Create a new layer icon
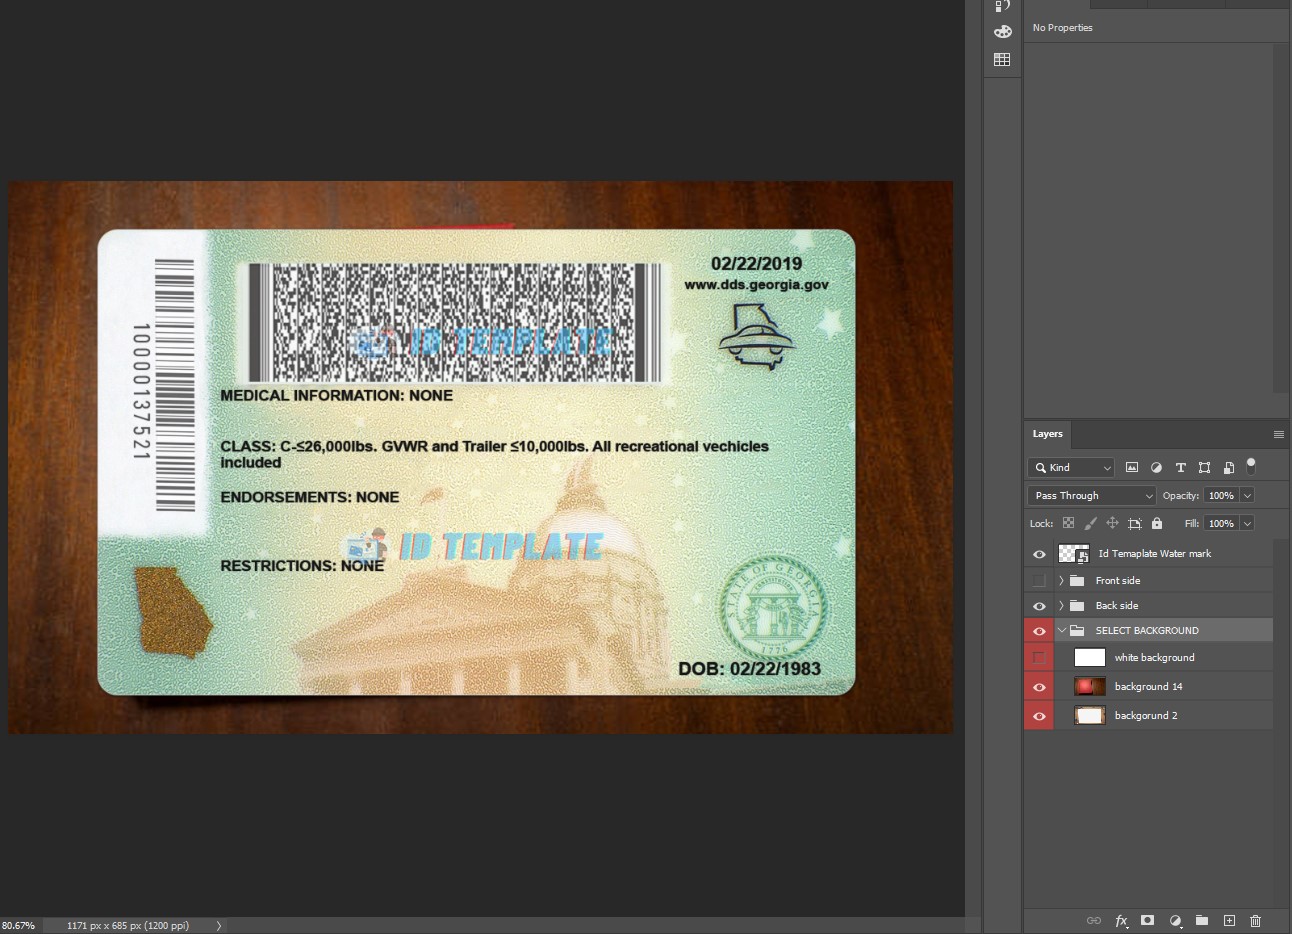 [1229, 920]
